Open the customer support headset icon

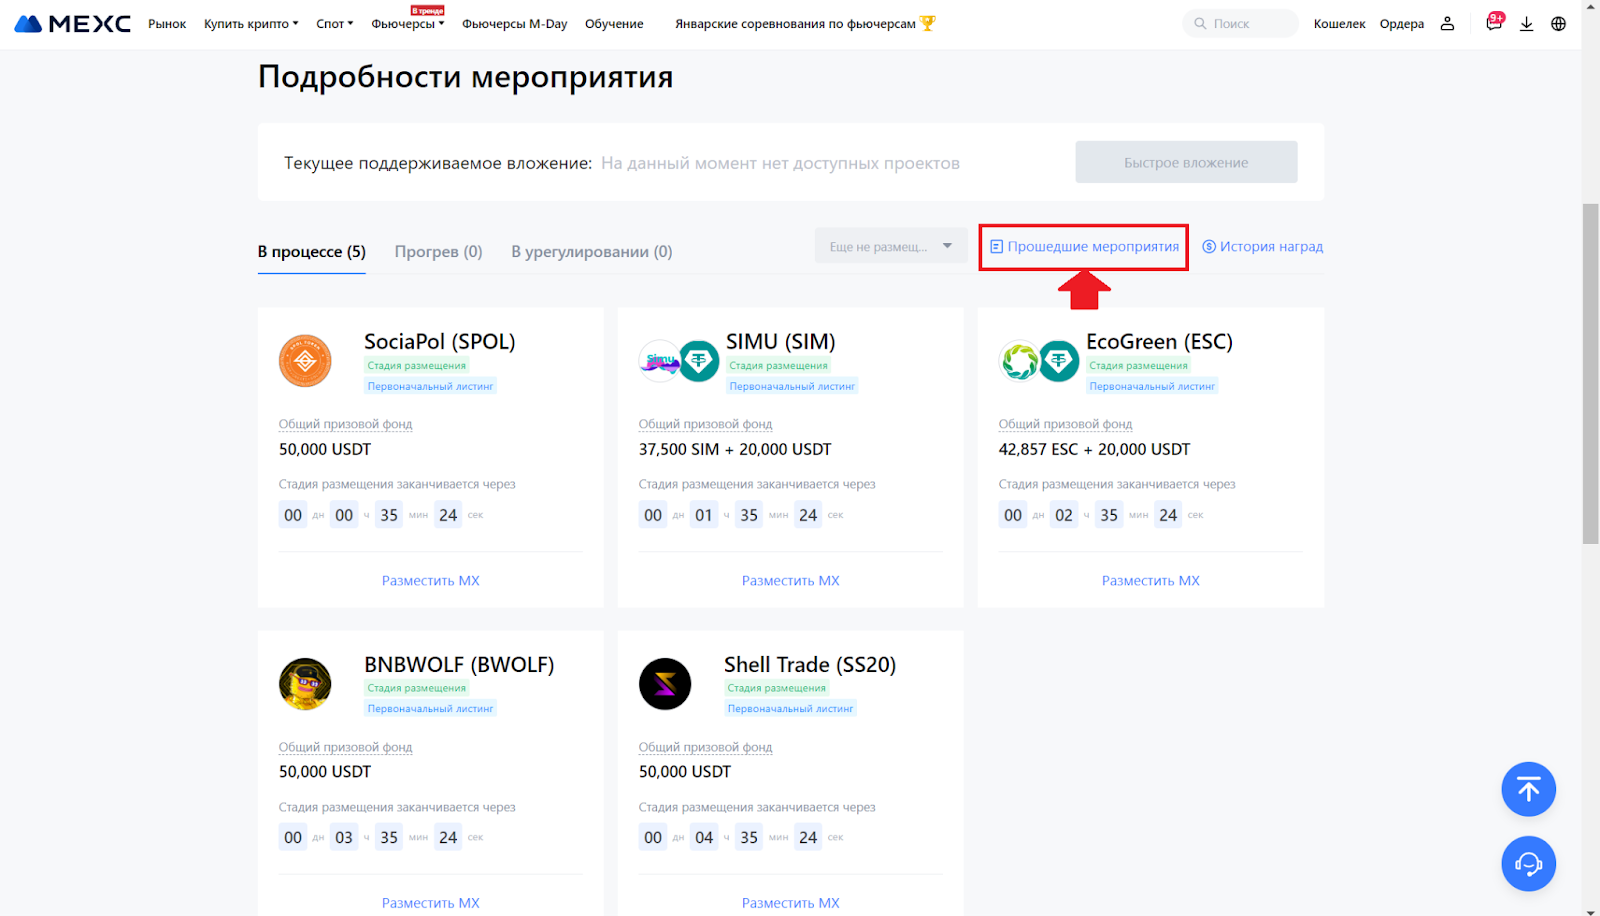1528,863
